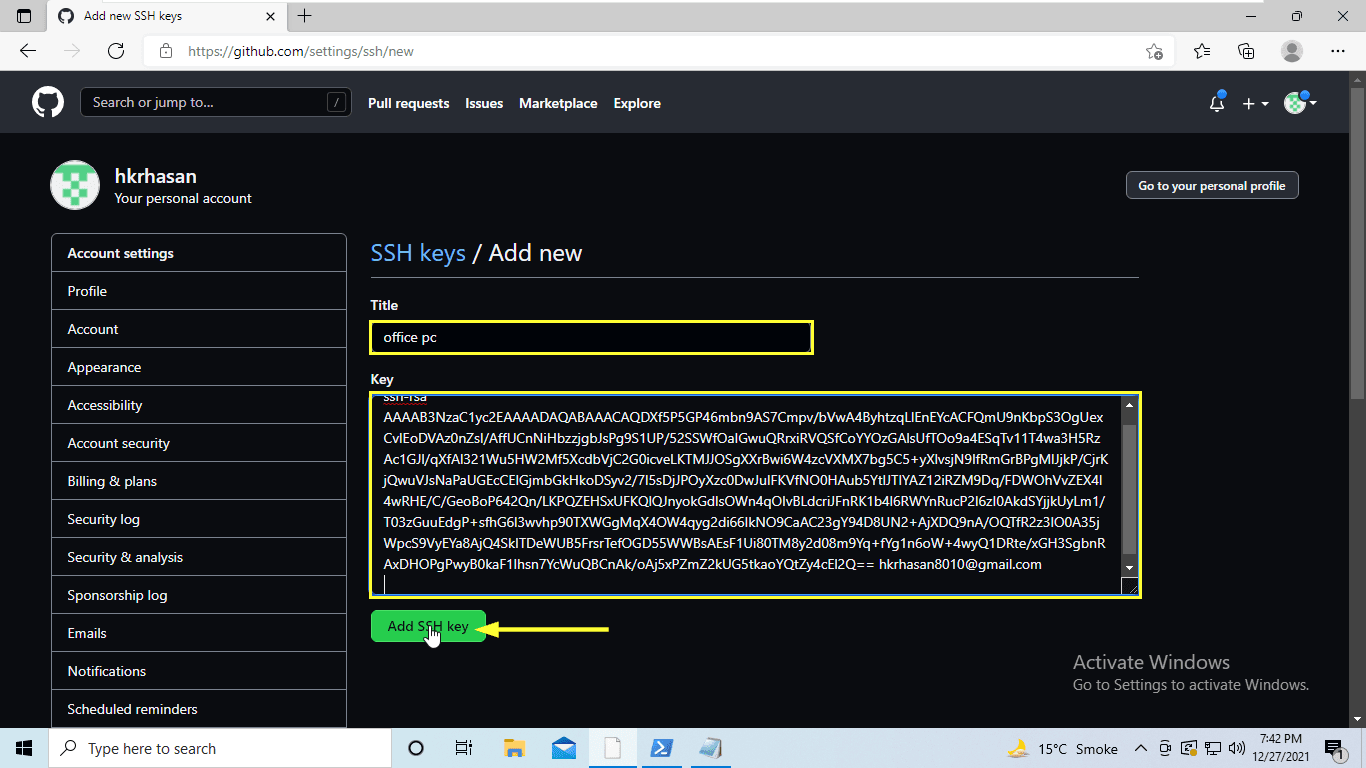This screenshot has width=1366, height=768.
Task: Click the textarea resize grip corner
Action: (x=1130, y=587)
